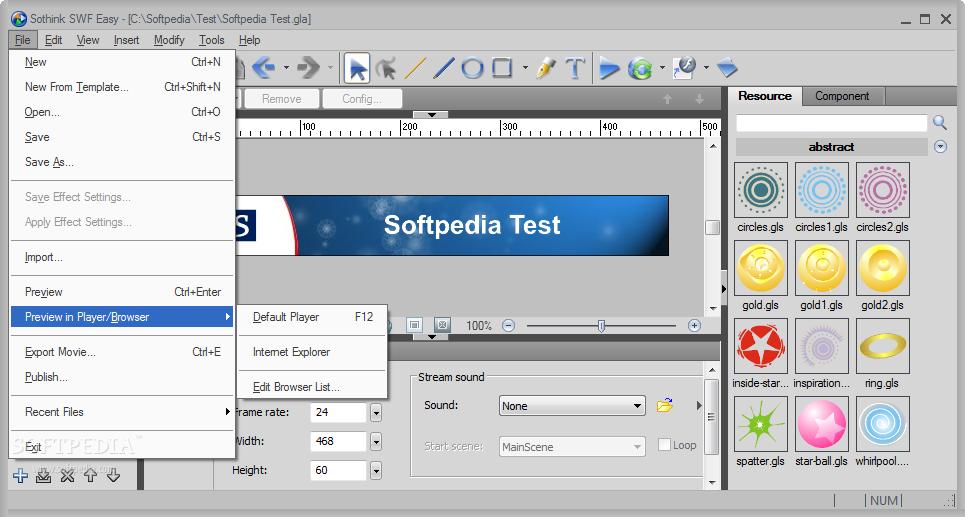Click the Config... button
Viewport: 965px width, 517px height.
(362, 98)
